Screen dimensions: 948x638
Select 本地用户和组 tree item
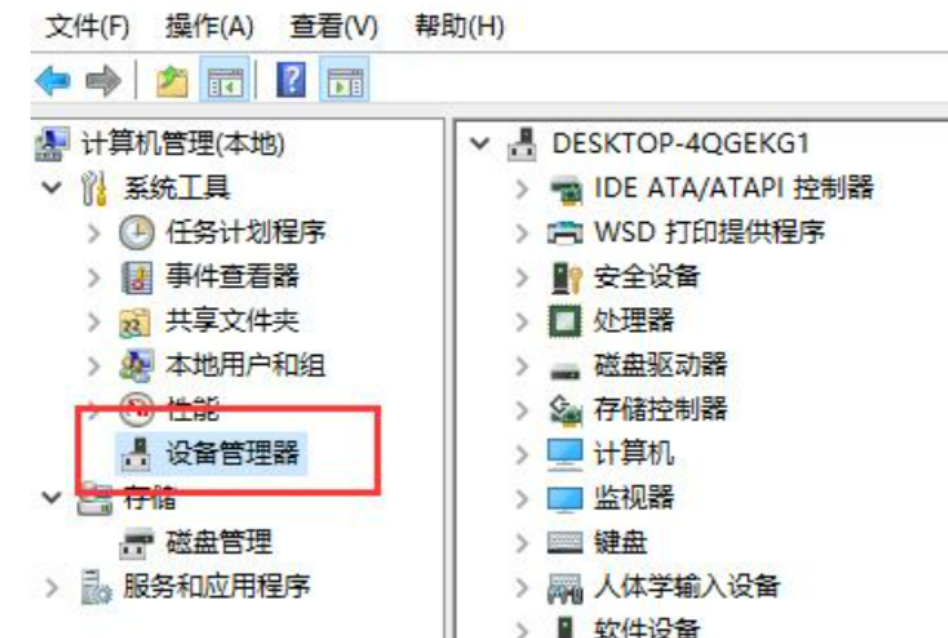point(245,365)
